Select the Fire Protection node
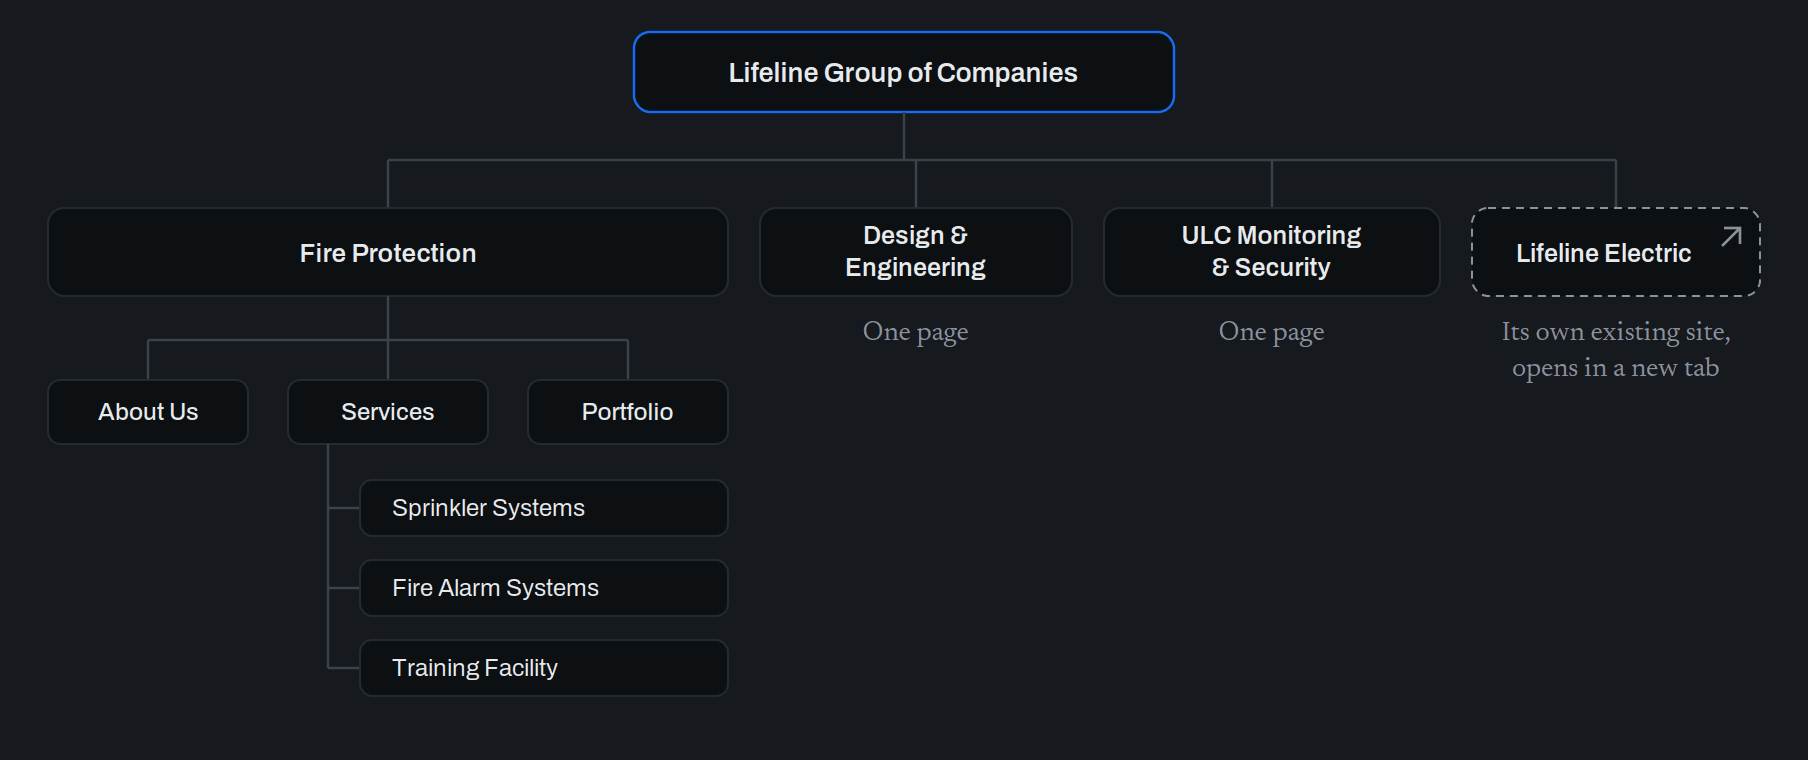 click(388, 252)
